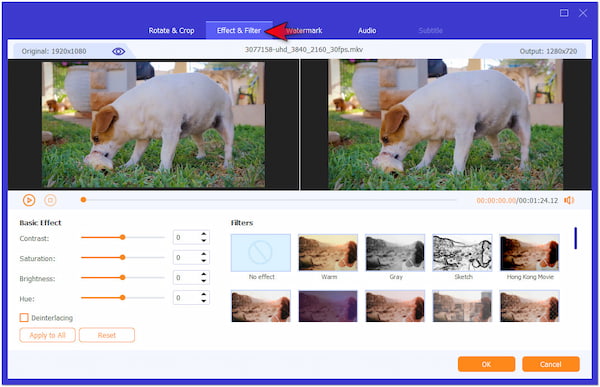Viewport: 600px width, 387px height.
Task: Increase Brightness with up arrow
Action: point(204,274)
